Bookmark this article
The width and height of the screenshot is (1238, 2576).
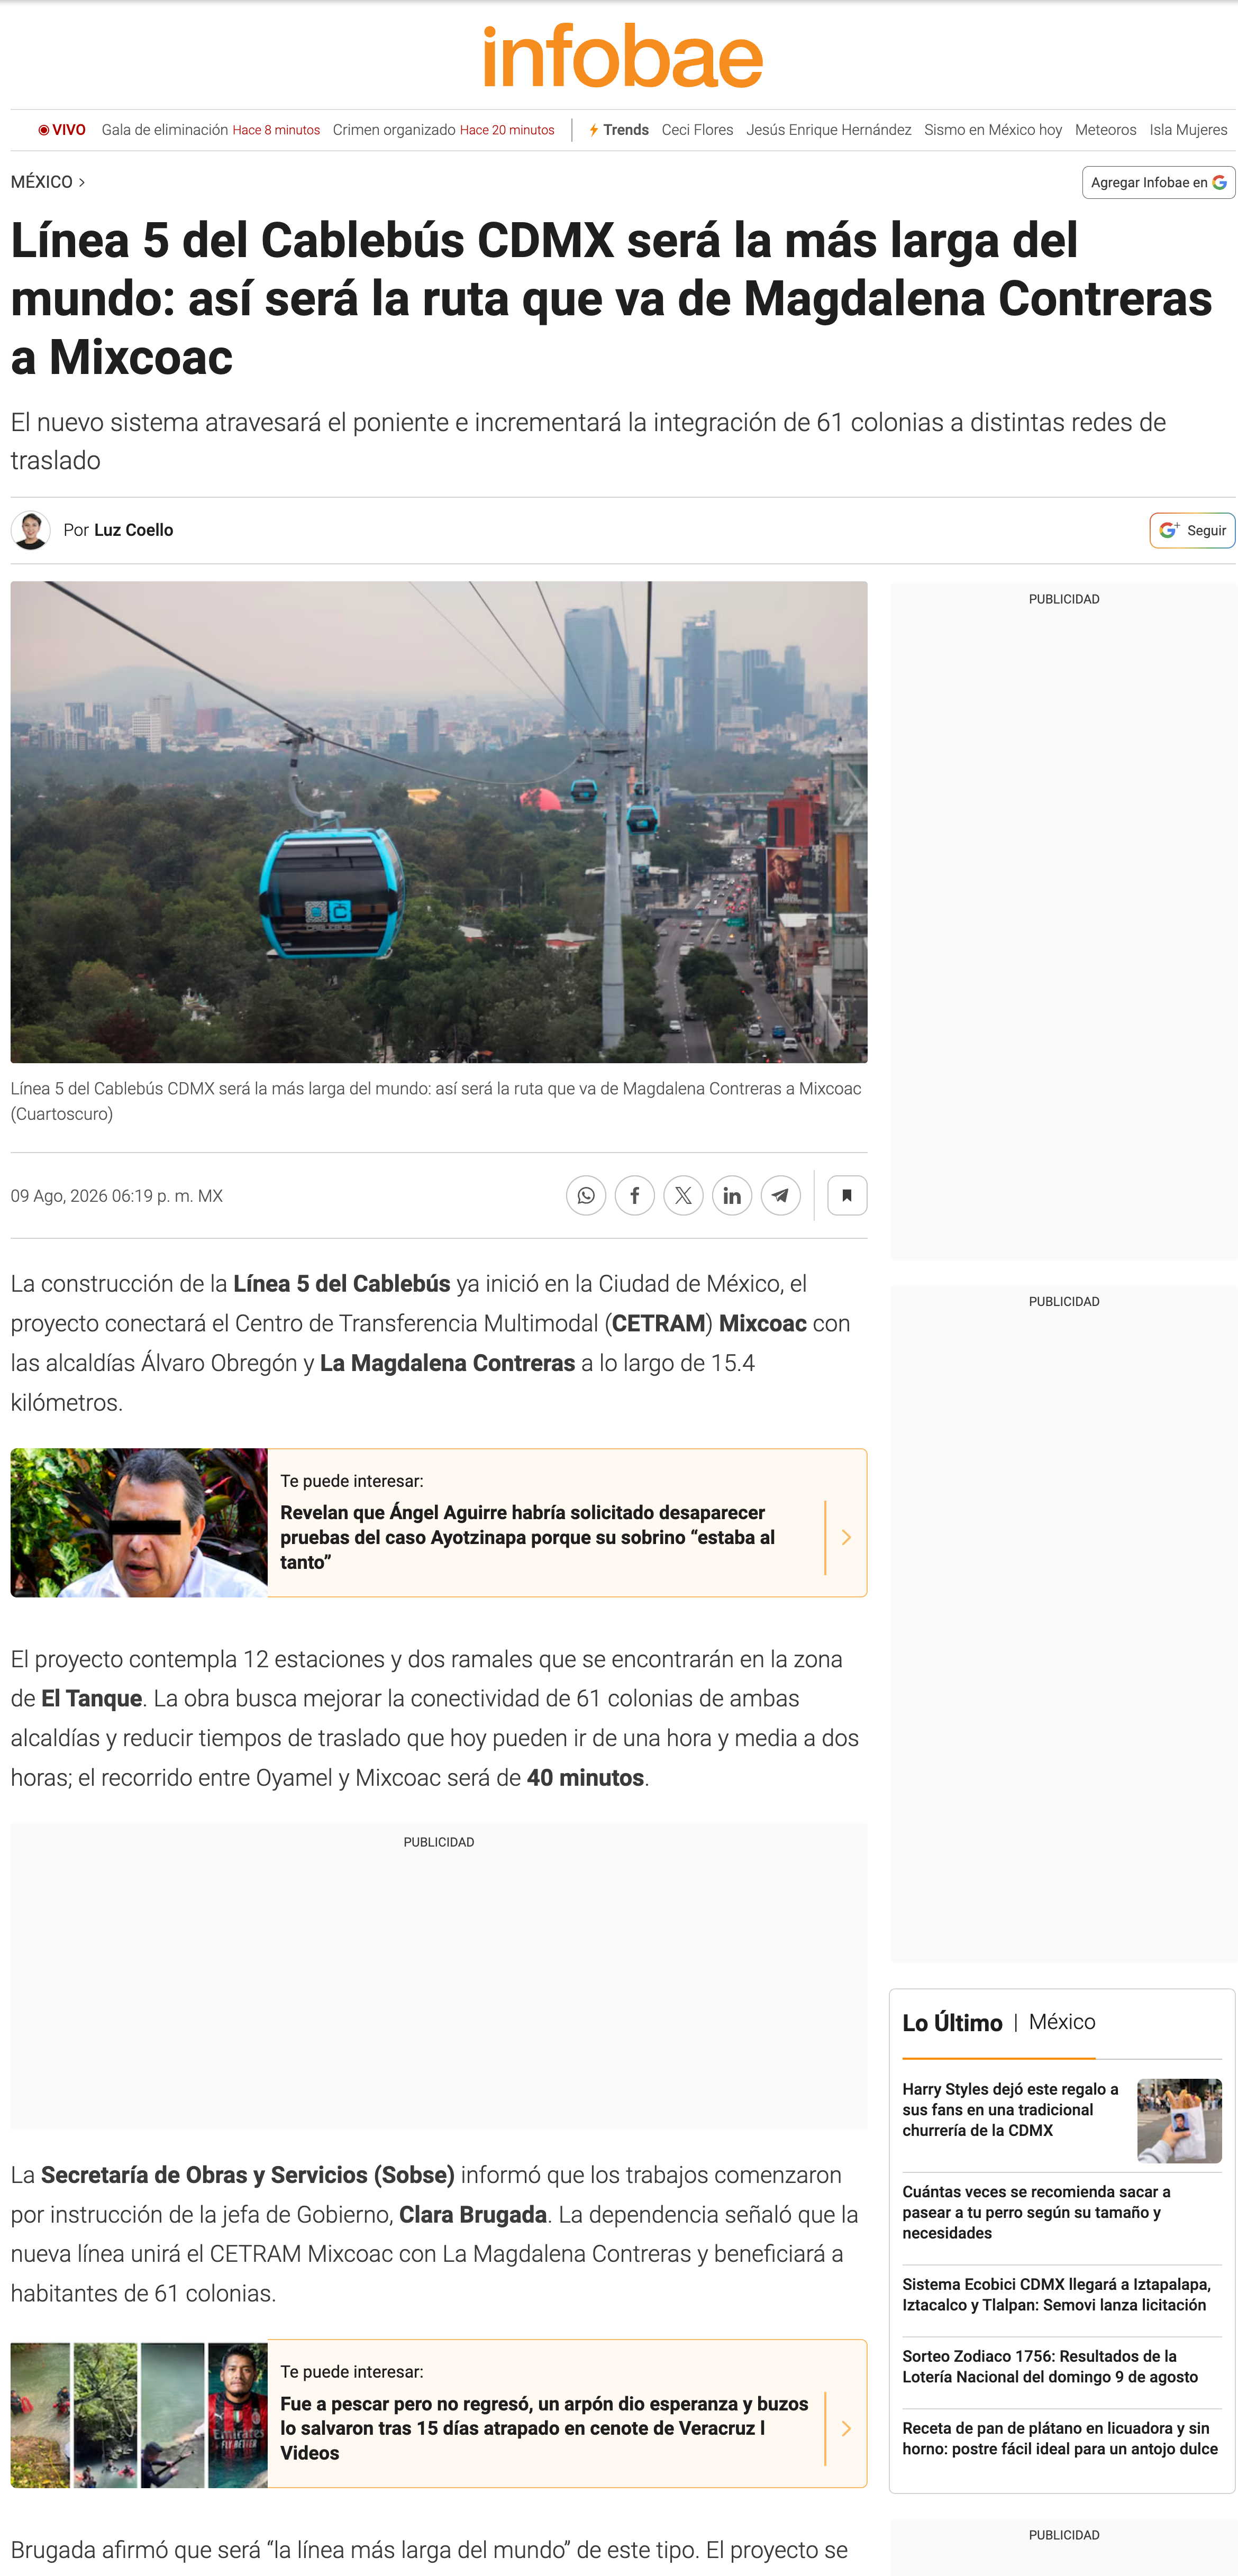847,1195
